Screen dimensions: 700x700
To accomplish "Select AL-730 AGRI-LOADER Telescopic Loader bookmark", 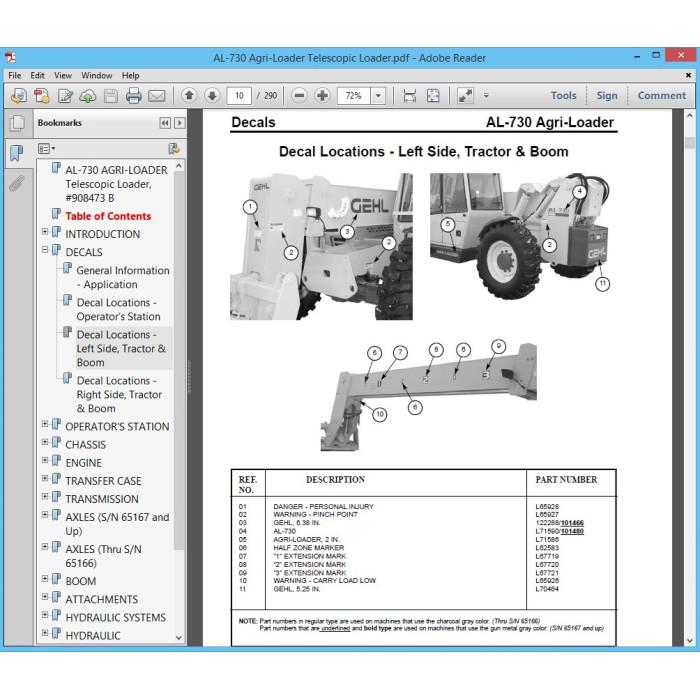I will (x=116, y=184).
